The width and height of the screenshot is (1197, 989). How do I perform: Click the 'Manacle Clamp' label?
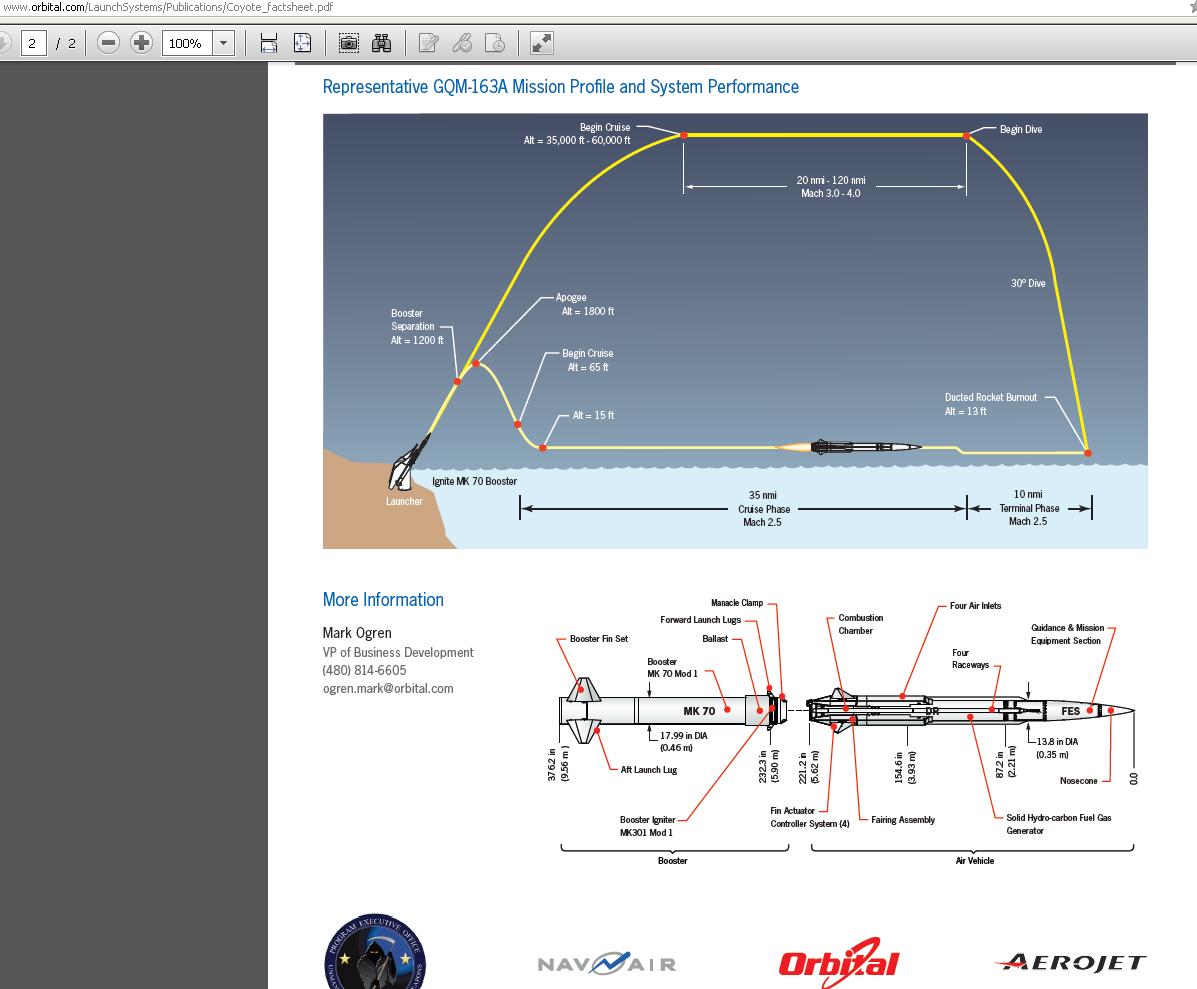coord(737,603)
